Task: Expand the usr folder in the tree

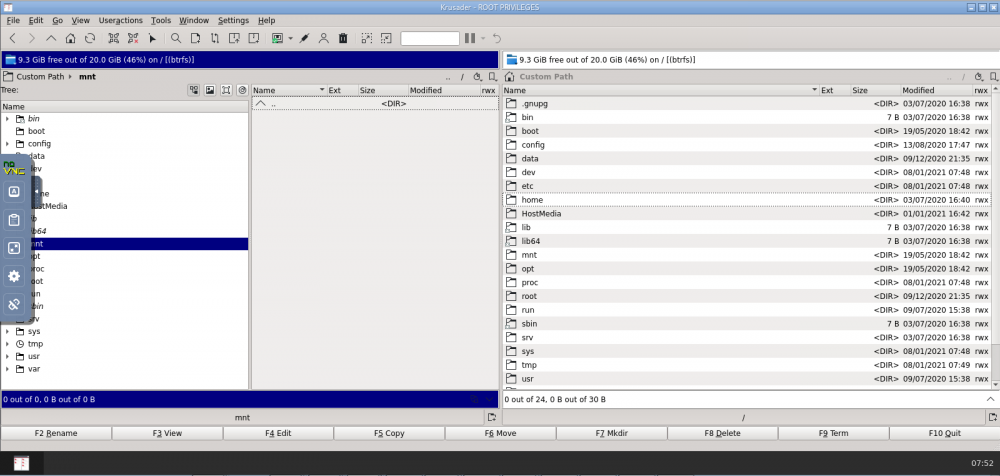Action: [x=8, y=356]
